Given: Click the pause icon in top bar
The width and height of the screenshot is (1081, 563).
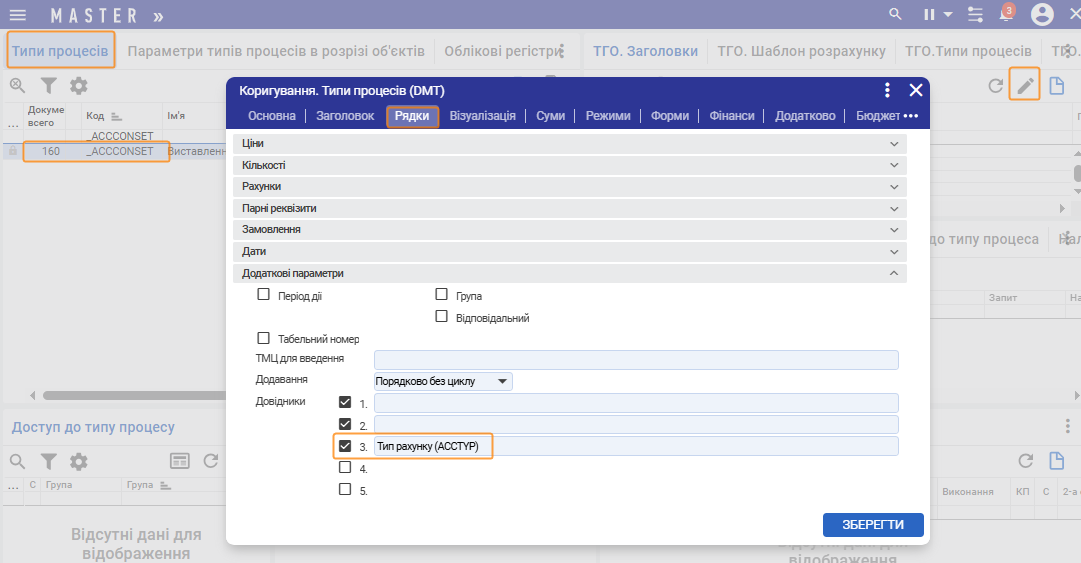Looking at the screenshot, I should [x=929, y=14].
